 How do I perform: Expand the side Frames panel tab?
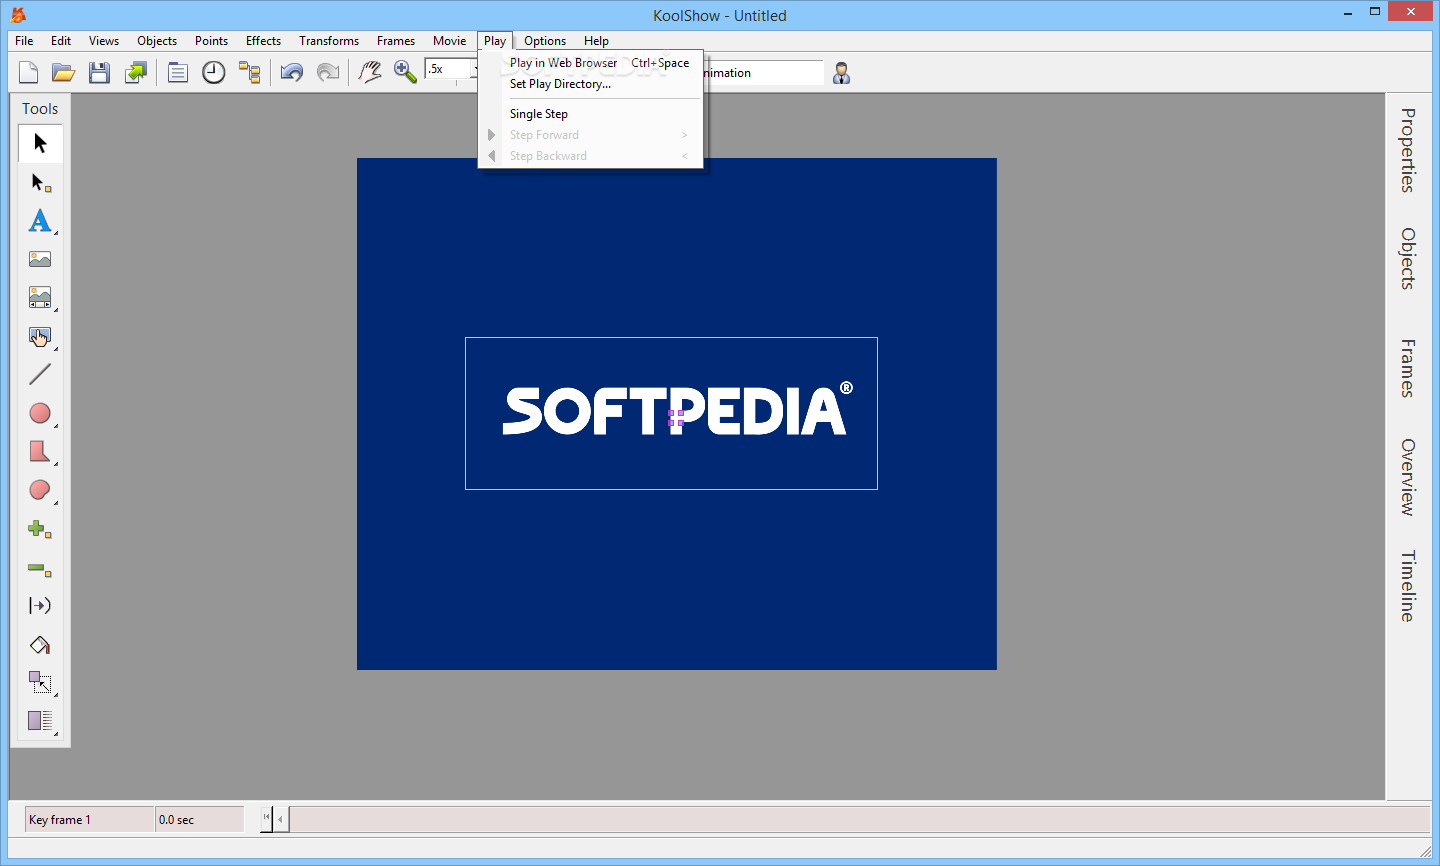[x=1408, y=369]
